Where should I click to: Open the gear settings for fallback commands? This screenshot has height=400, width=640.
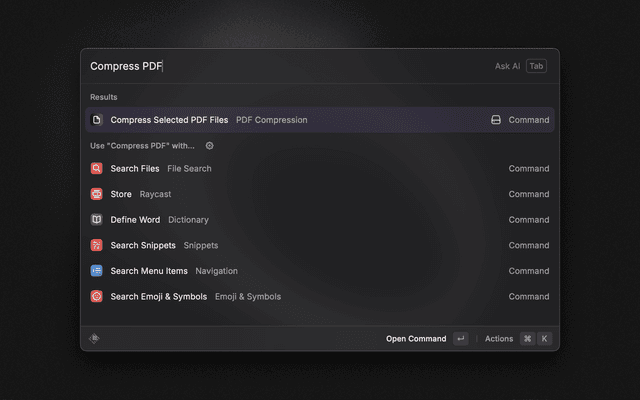[x=209, y=146]
